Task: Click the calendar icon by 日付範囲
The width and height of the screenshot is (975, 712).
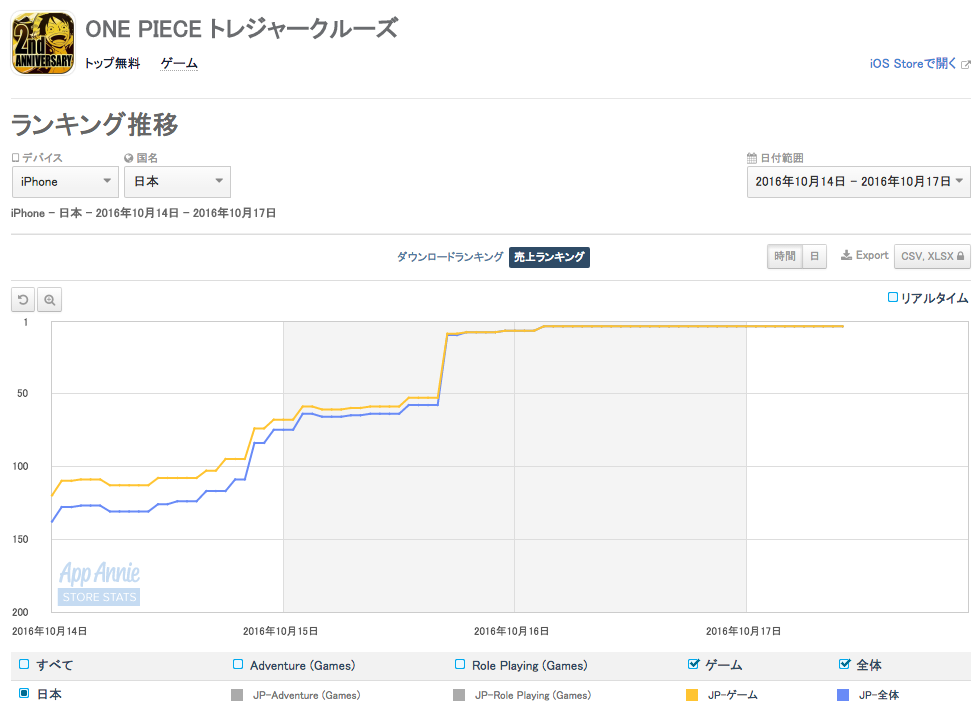Action: click(x=752, y=158)
